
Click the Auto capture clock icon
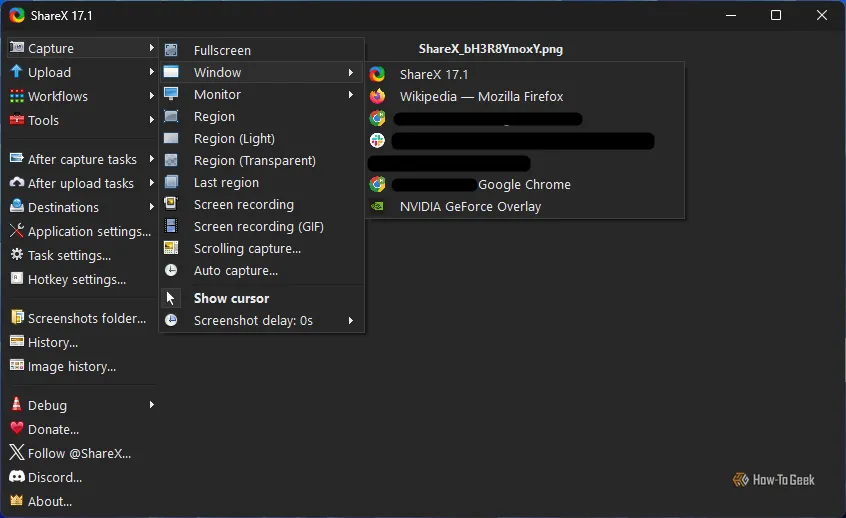(171, 271)
